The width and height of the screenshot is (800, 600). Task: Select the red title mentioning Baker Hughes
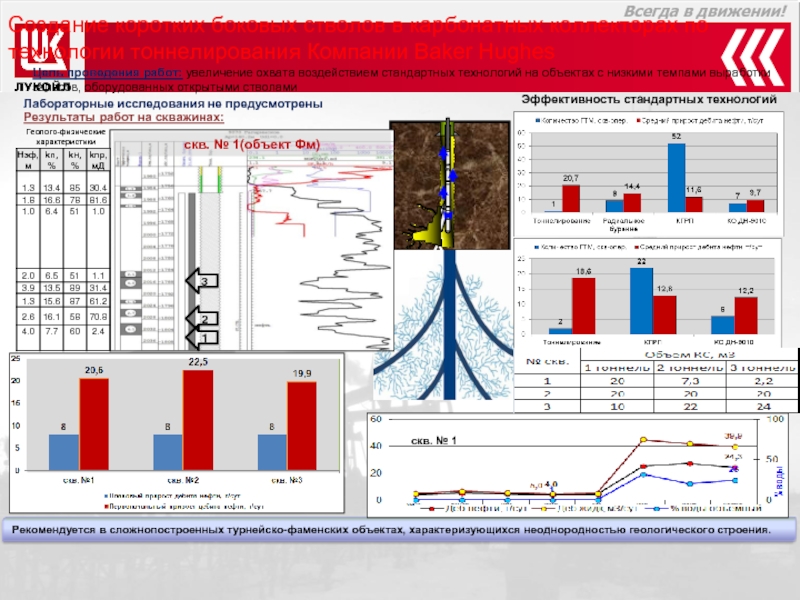(x=357, y=38)
